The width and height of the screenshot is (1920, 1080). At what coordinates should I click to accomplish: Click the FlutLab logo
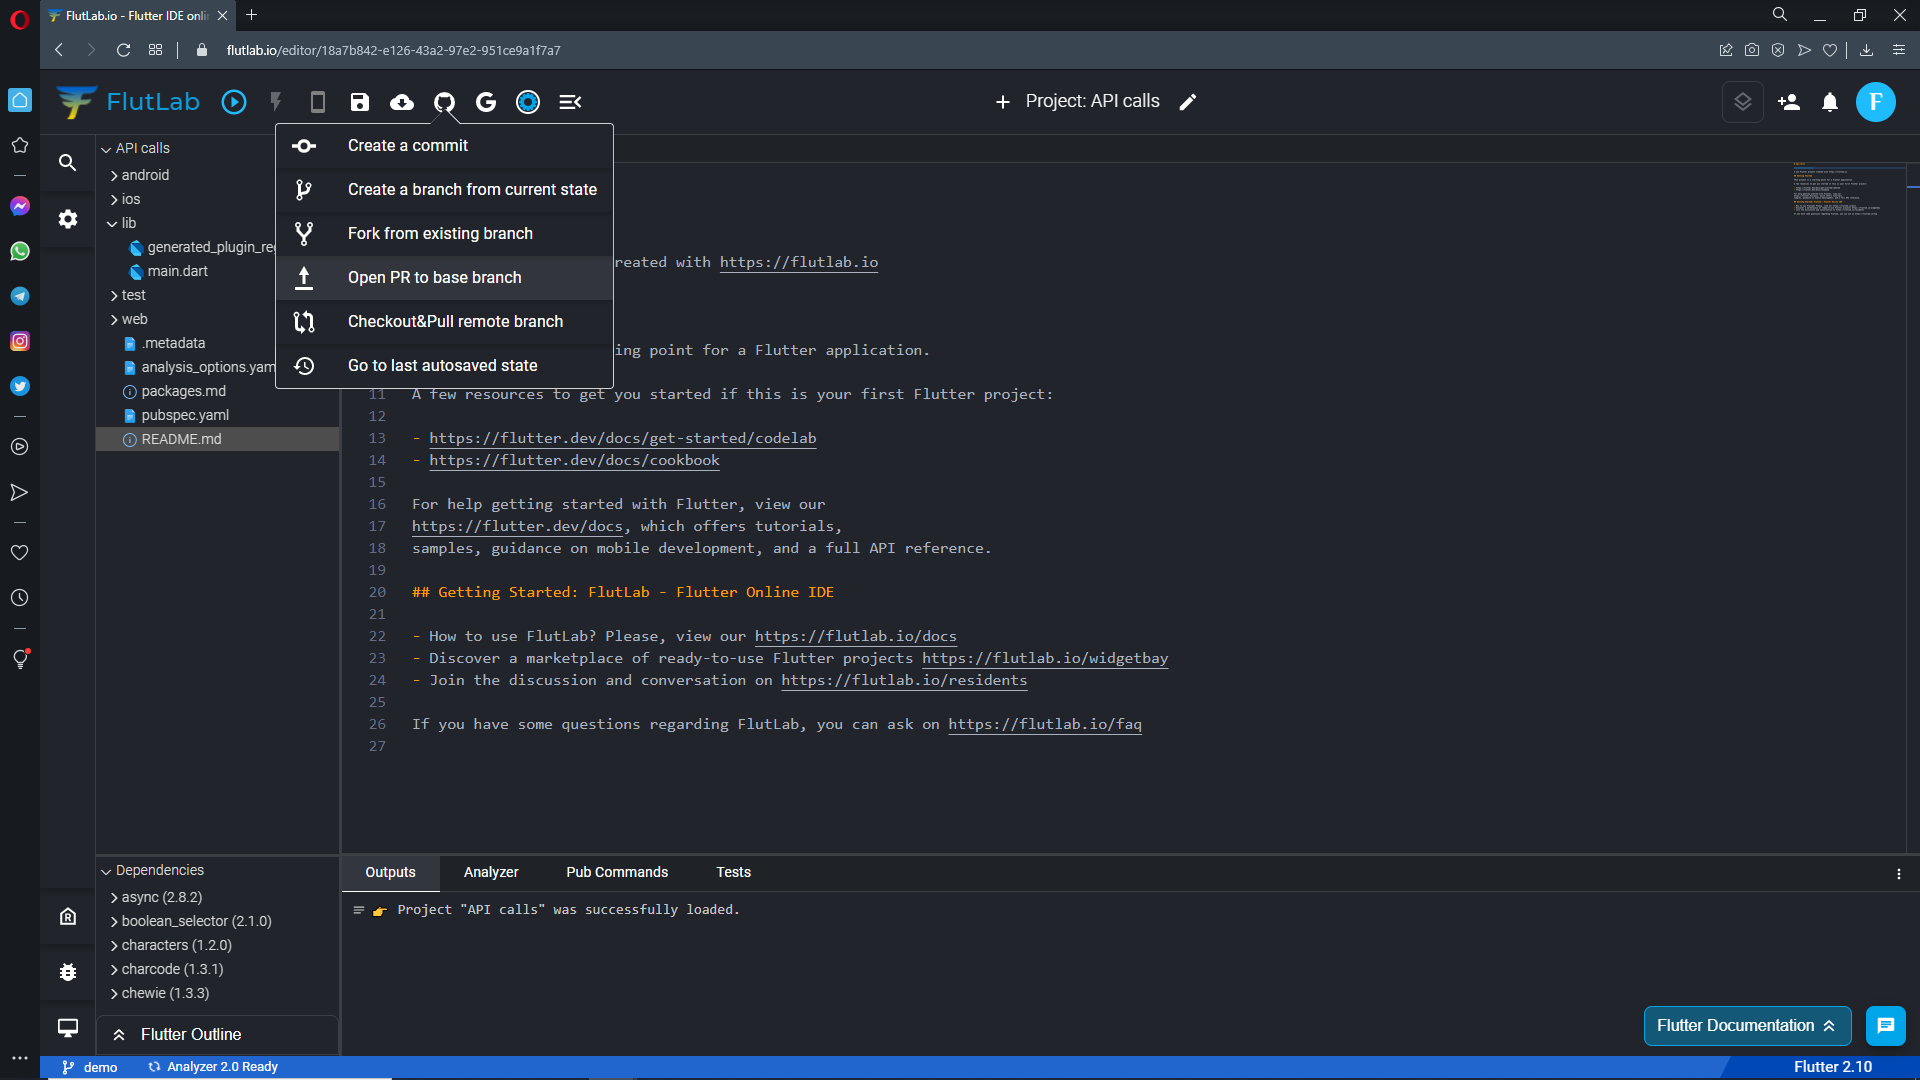point(128,102)
